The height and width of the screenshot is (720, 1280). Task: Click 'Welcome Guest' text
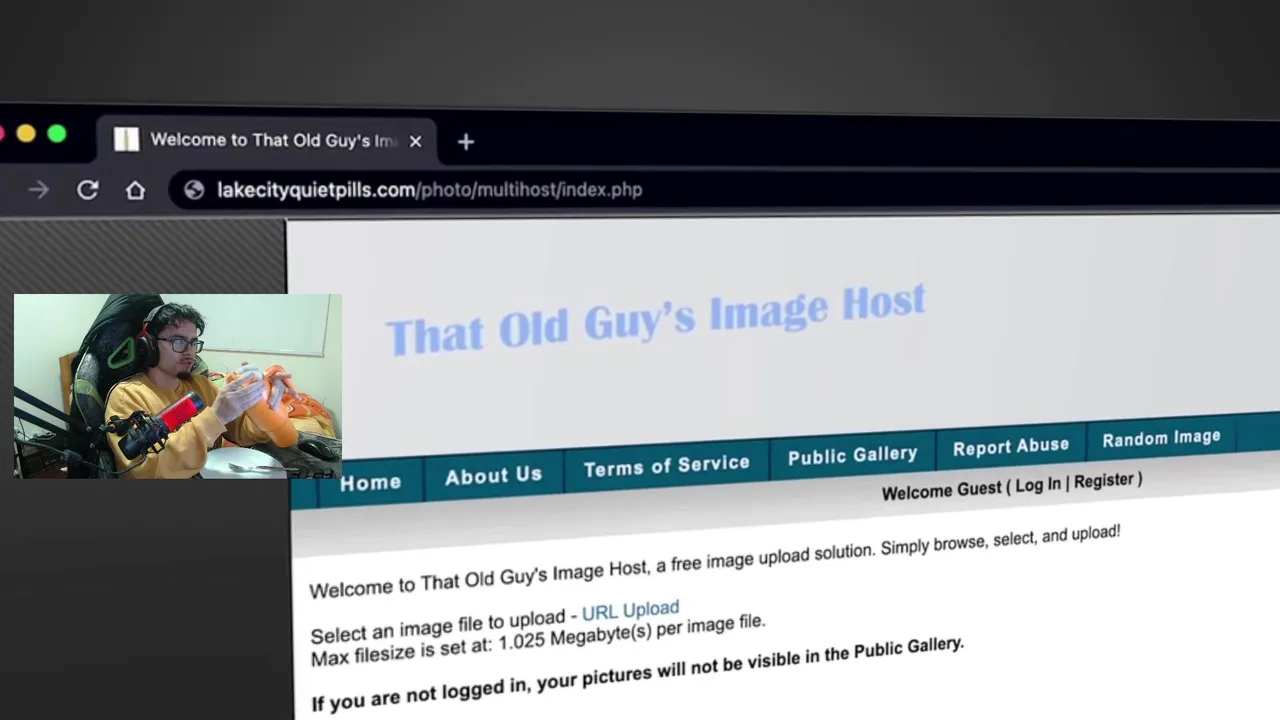click(941, 491)
